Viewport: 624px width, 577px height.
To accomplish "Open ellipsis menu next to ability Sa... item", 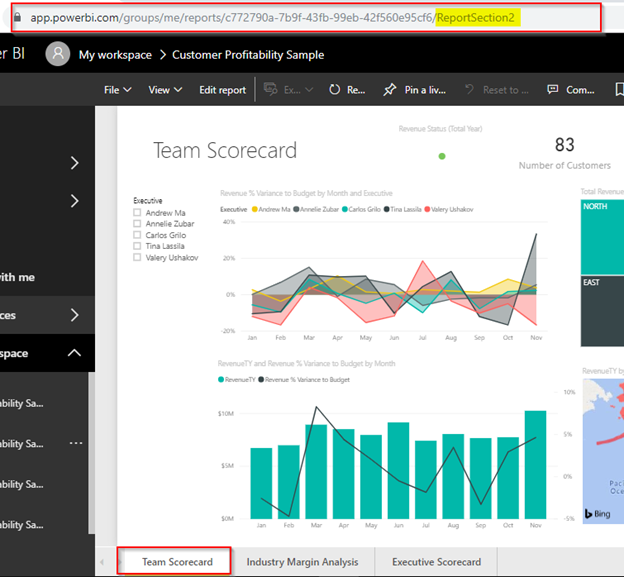I will pyautogui.click(x=76, y=443).
